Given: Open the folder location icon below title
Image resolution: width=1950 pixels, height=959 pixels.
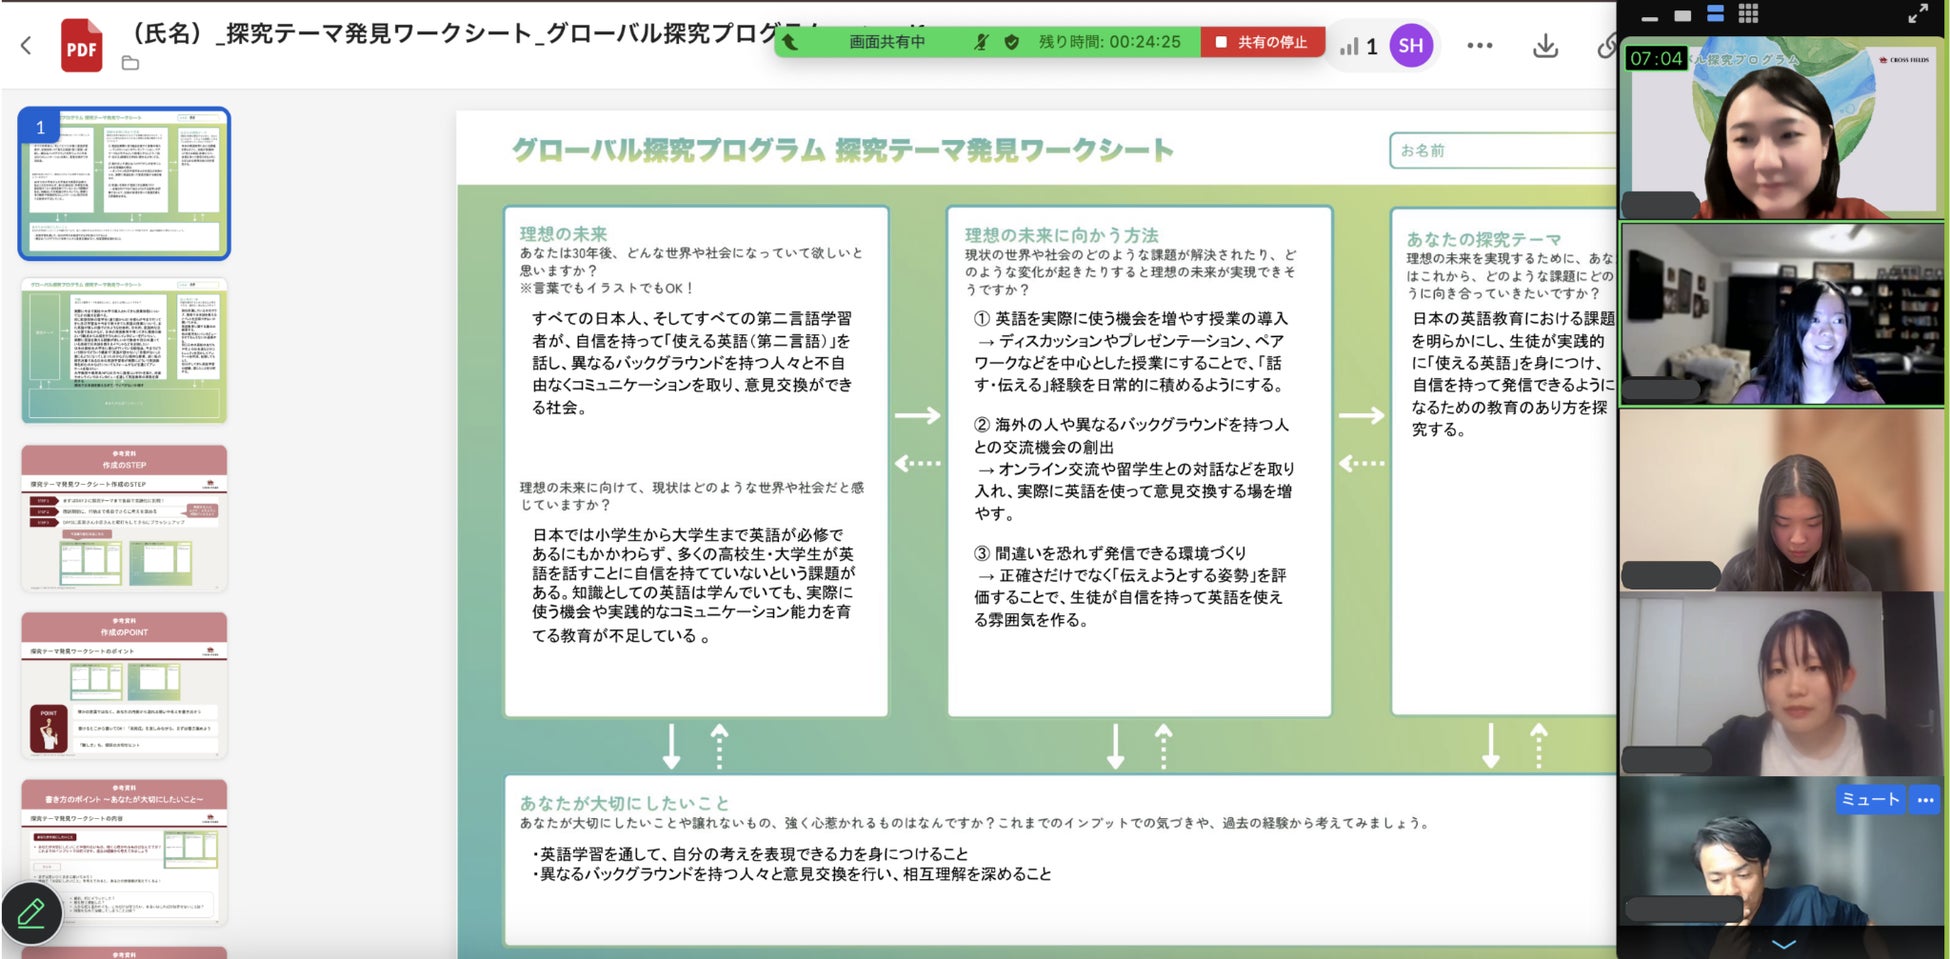Looking at the screenshot, I should 130,63.
